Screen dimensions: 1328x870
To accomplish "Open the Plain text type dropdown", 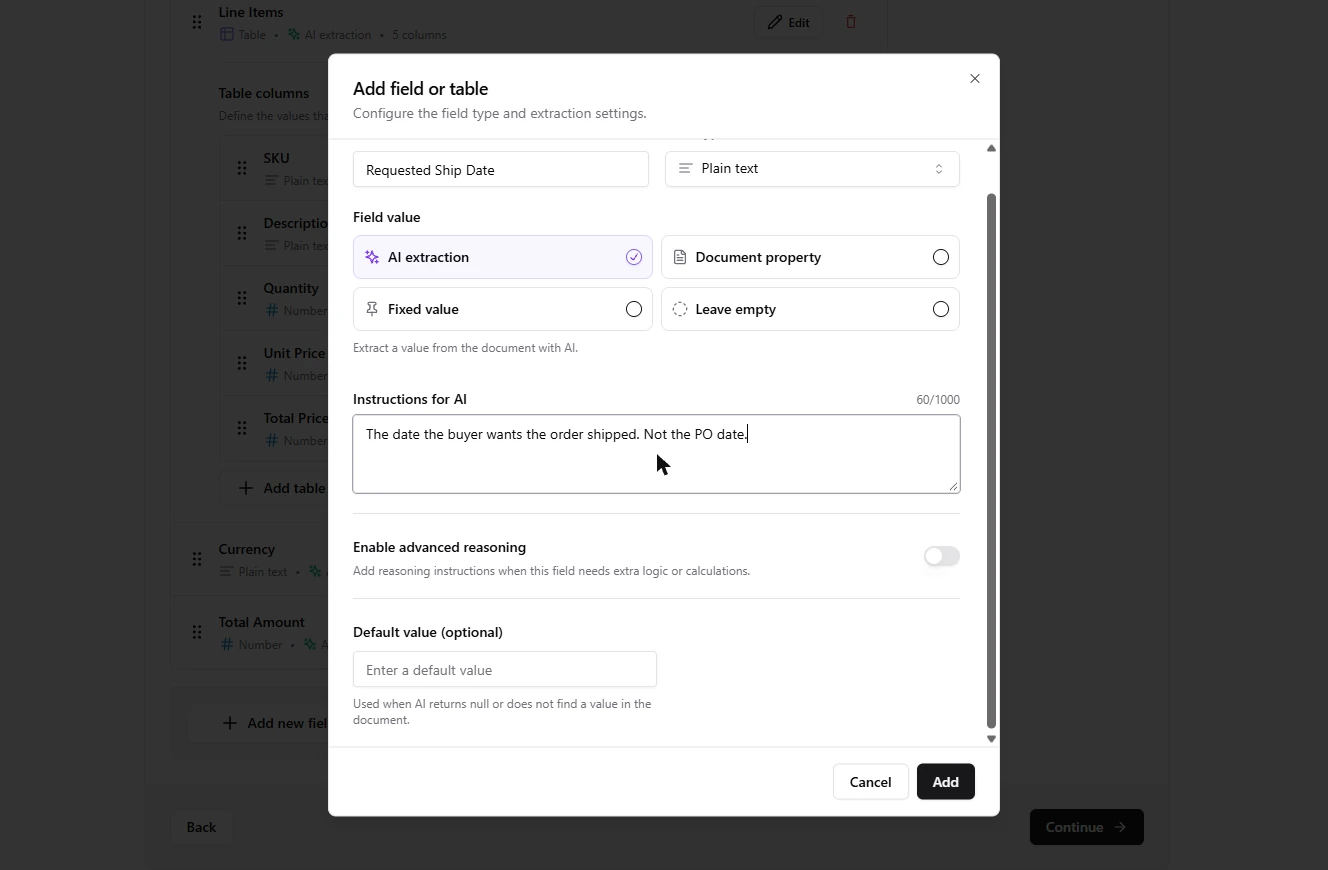I will pos(812,169).
